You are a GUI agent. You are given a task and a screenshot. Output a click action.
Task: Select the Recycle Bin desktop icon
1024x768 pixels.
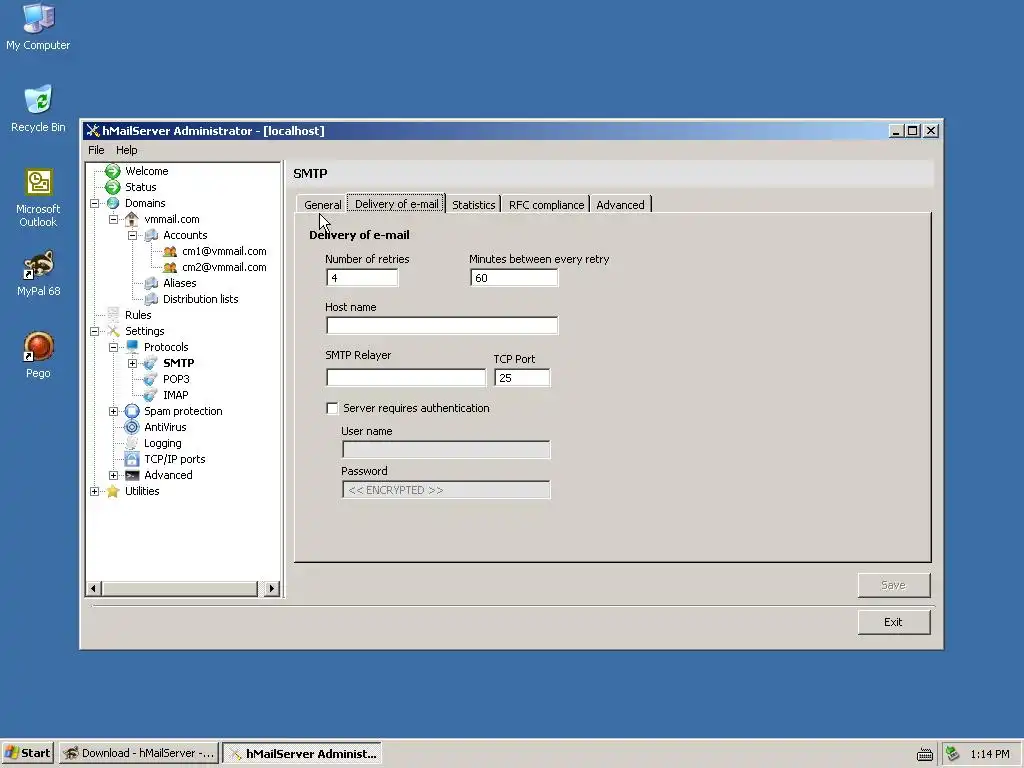(x=38, y=109)
